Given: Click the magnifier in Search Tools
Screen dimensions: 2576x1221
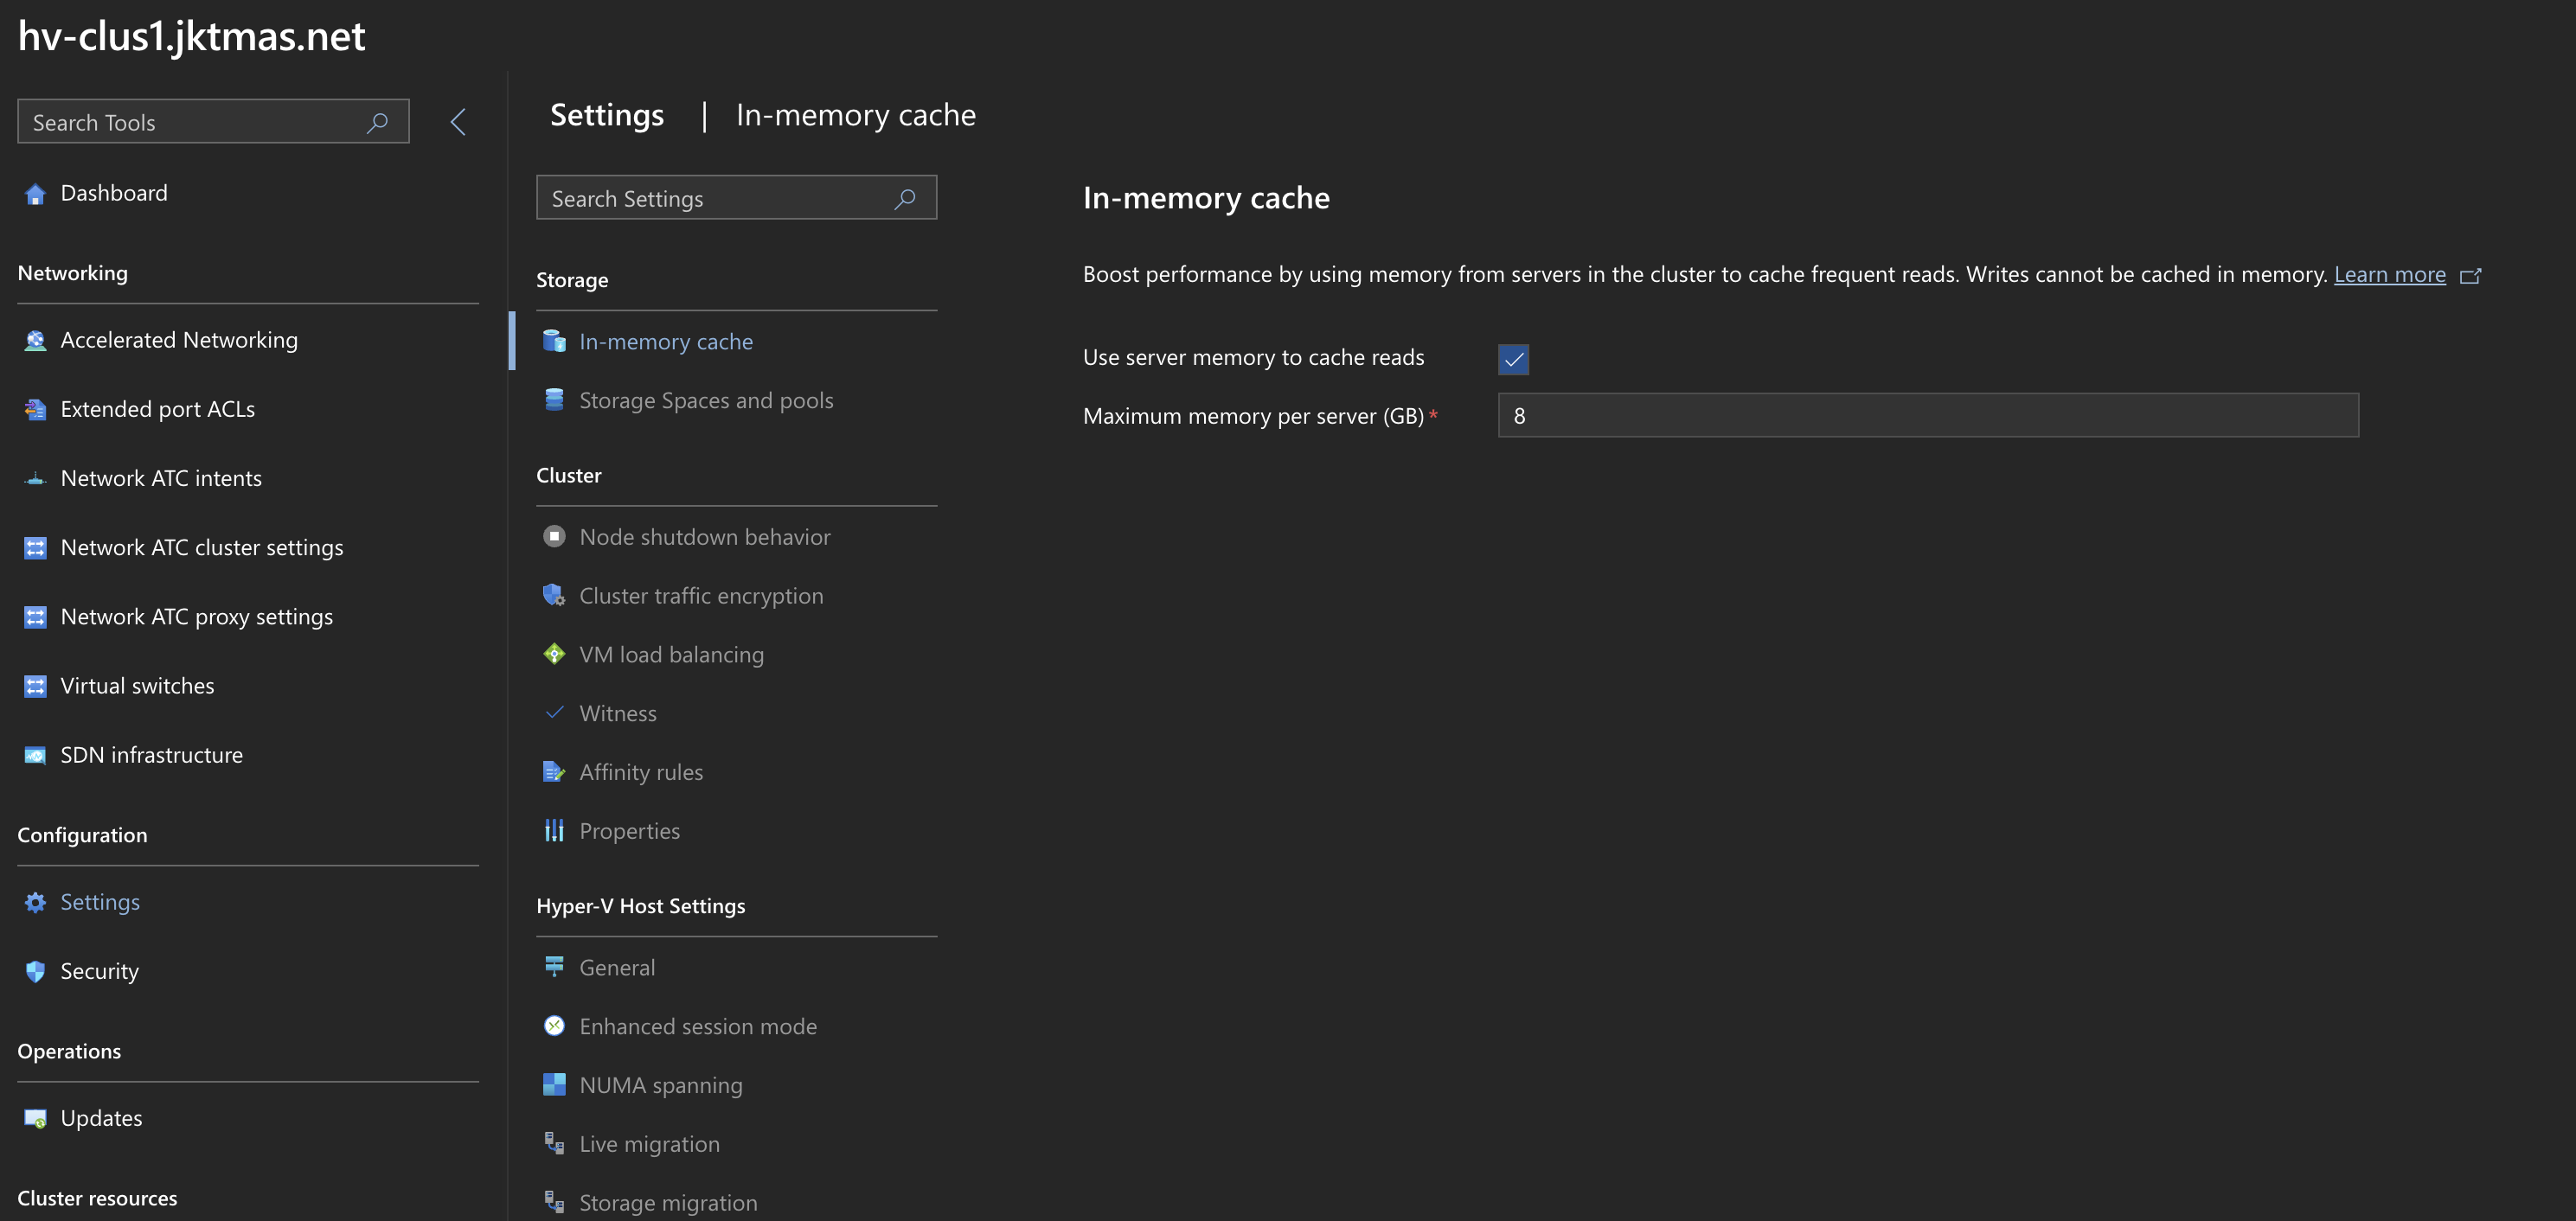Looking at the screenshot, I should click(x=377, y=123).
